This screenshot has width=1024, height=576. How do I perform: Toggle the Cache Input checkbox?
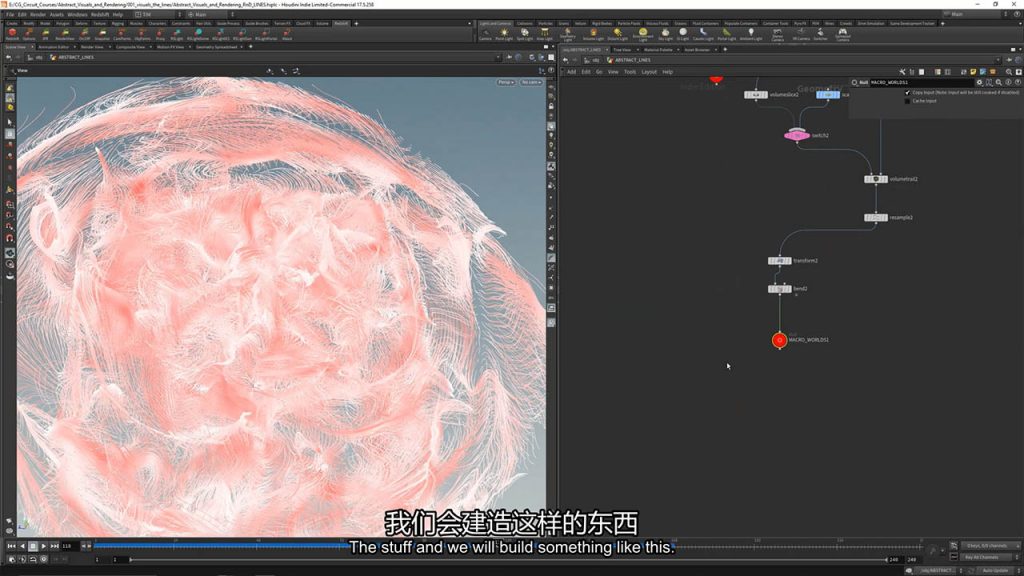(x=907, y=101)
